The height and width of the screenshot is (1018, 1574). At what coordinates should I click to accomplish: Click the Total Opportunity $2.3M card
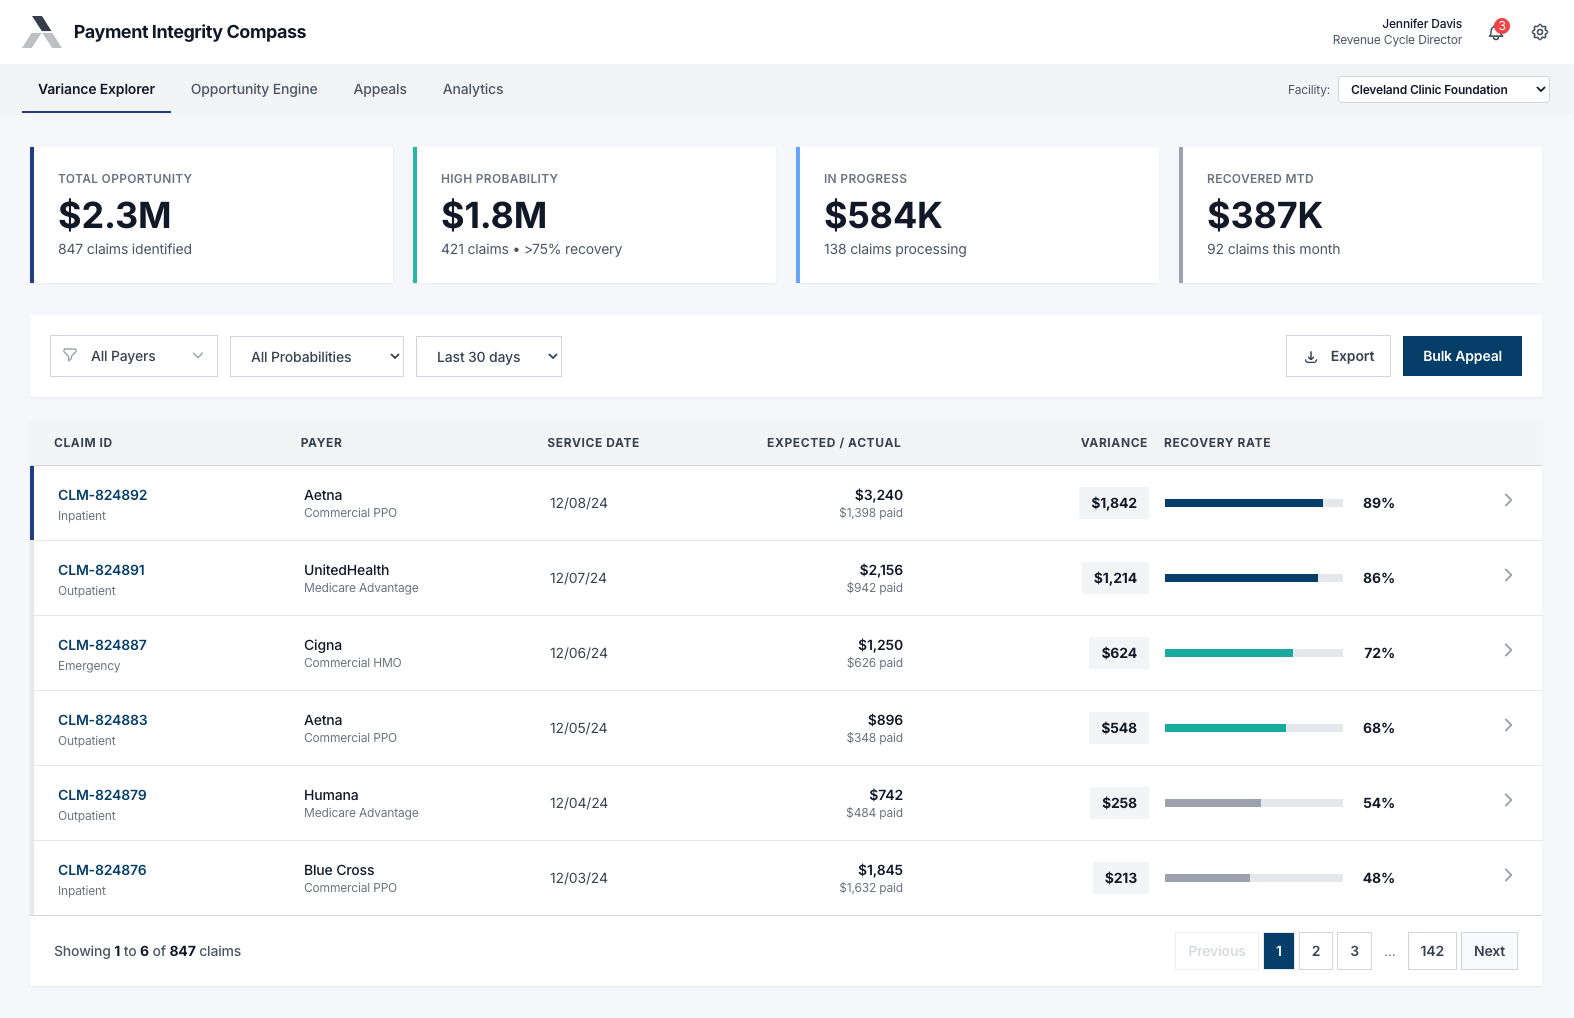(212, 215)
